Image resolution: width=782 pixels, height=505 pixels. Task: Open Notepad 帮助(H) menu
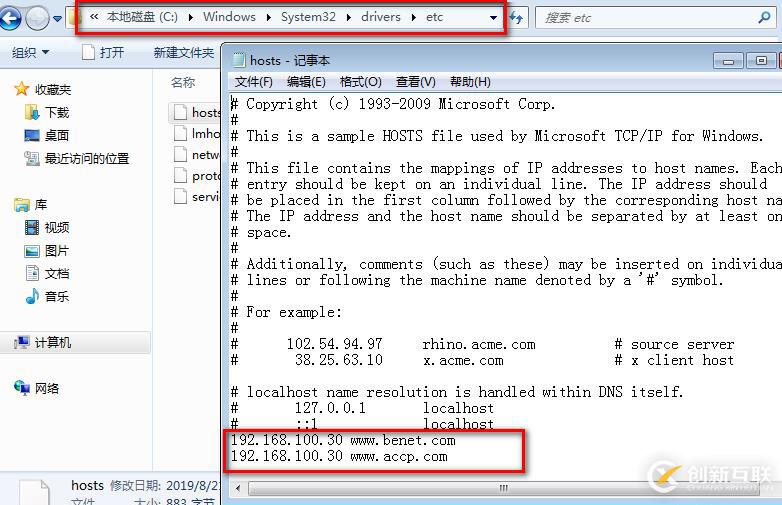click(x=470, y=82)
